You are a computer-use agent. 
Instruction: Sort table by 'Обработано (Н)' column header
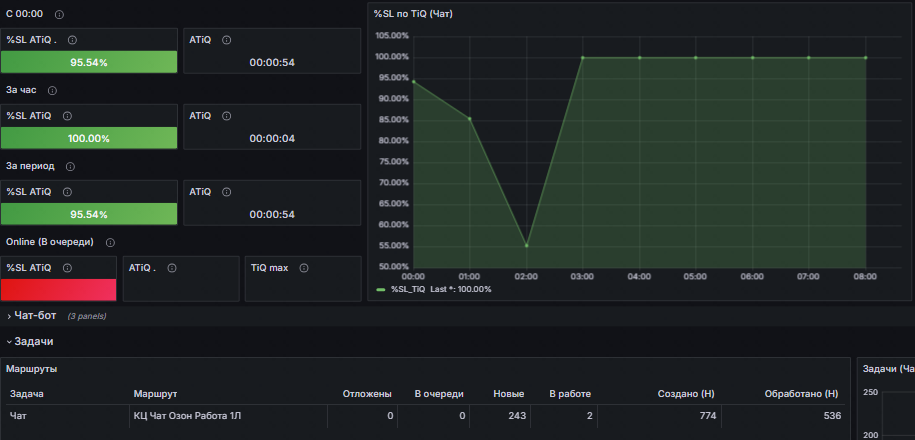801,394
